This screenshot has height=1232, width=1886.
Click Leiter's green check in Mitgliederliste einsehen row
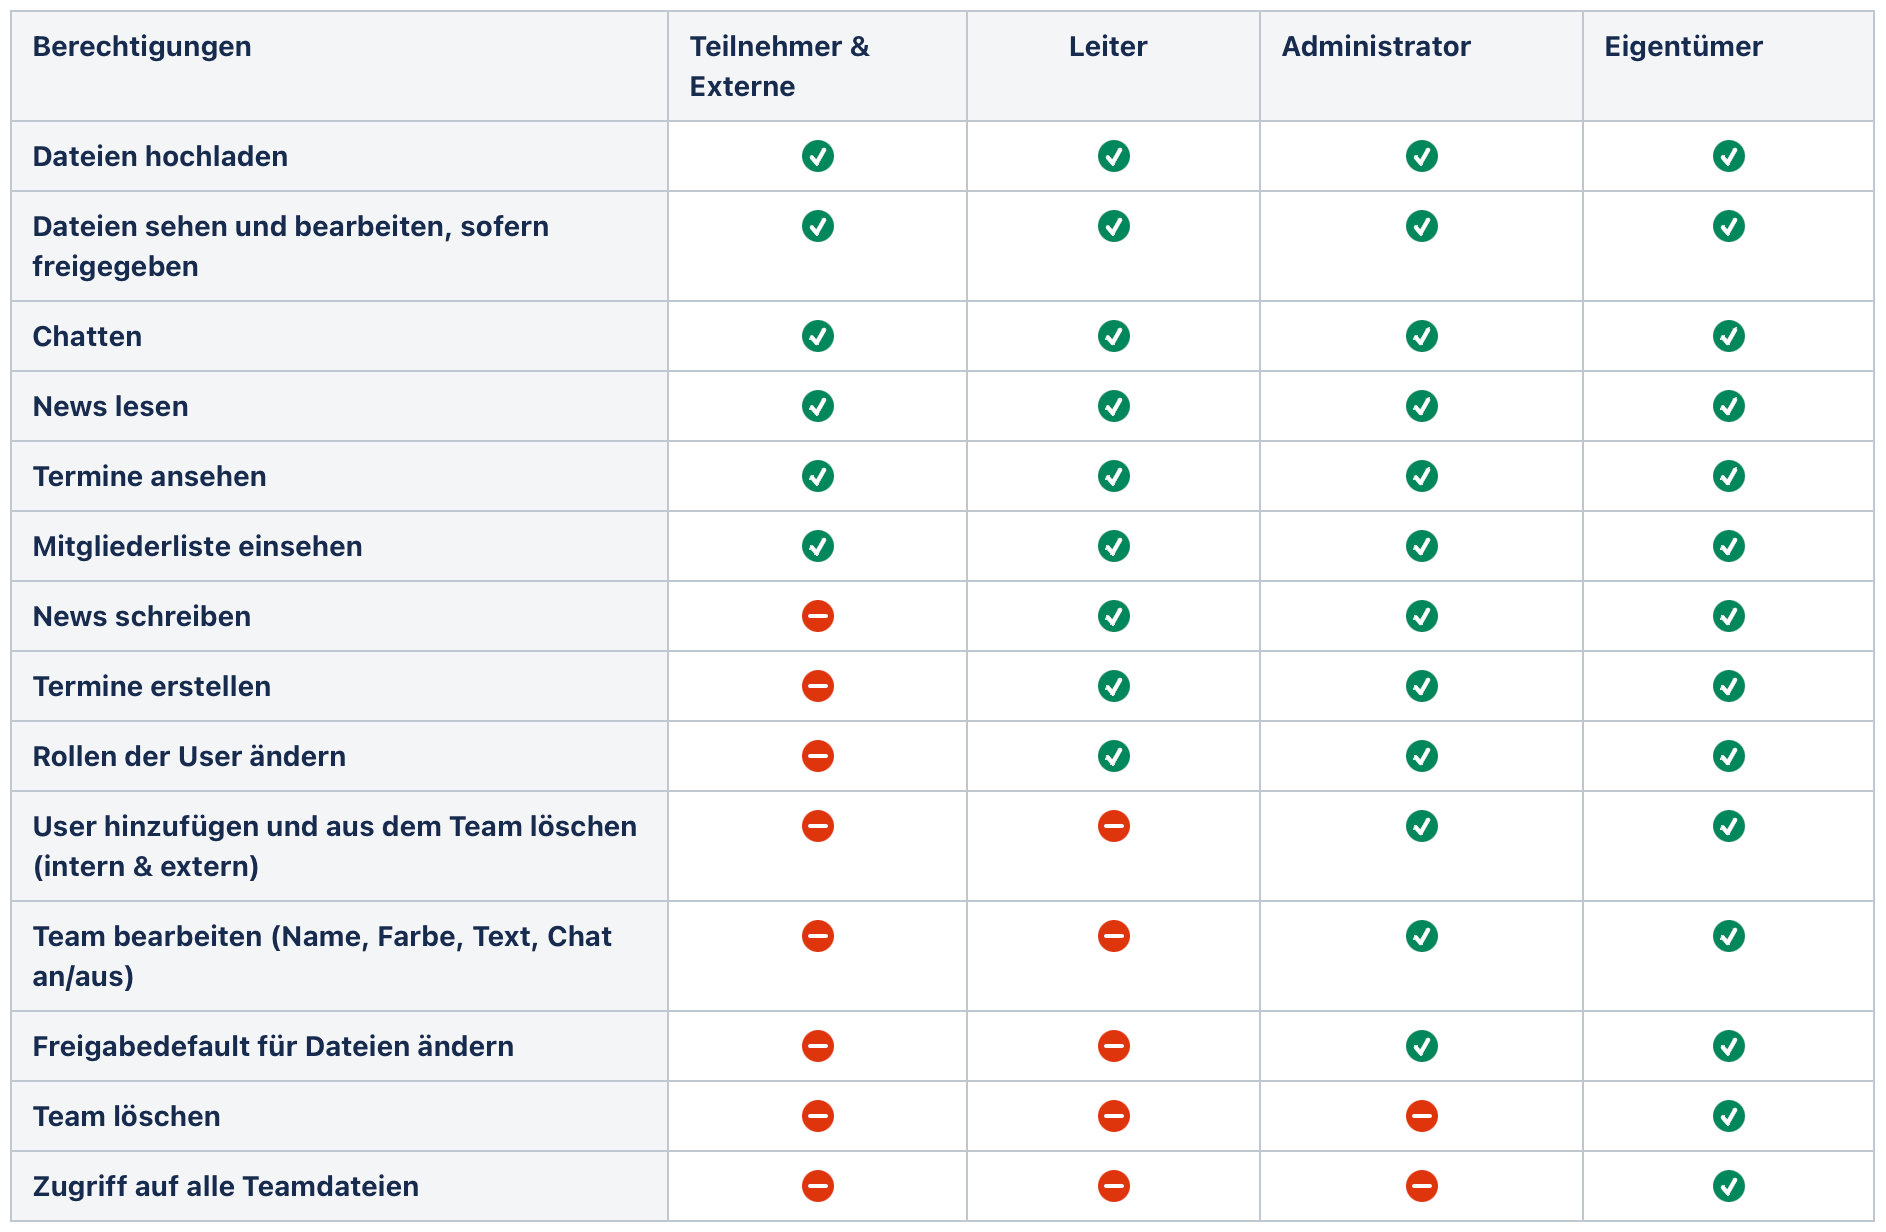[x=1113, y=546]
